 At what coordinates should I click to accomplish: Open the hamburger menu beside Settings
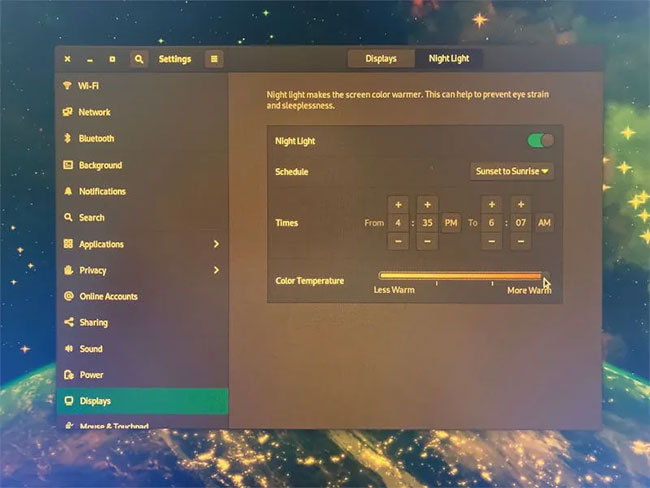pos(214,59)
